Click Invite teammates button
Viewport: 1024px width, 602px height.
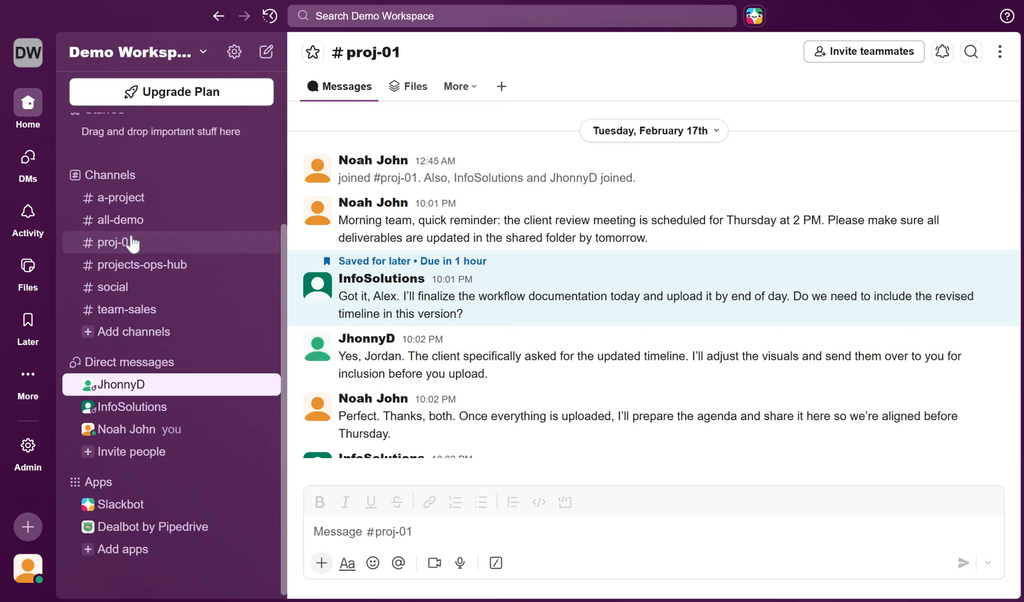(863, 51)
